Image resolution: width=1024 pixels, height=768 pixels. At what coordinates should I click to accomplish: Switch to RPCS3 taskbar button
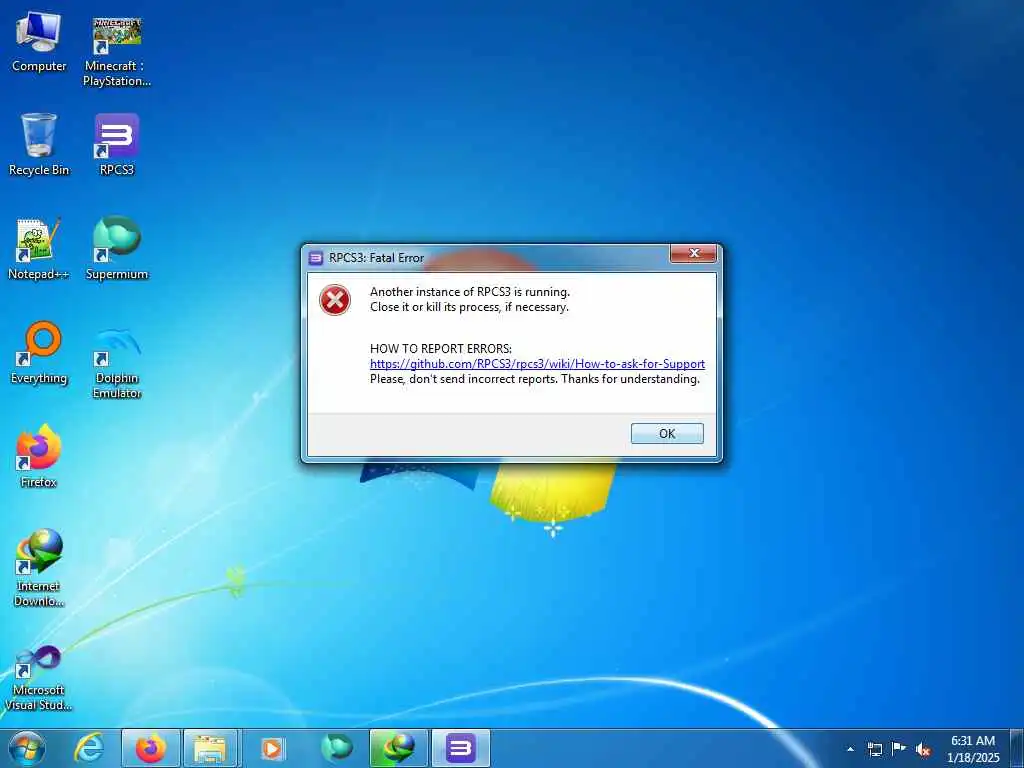click(460, 748)
